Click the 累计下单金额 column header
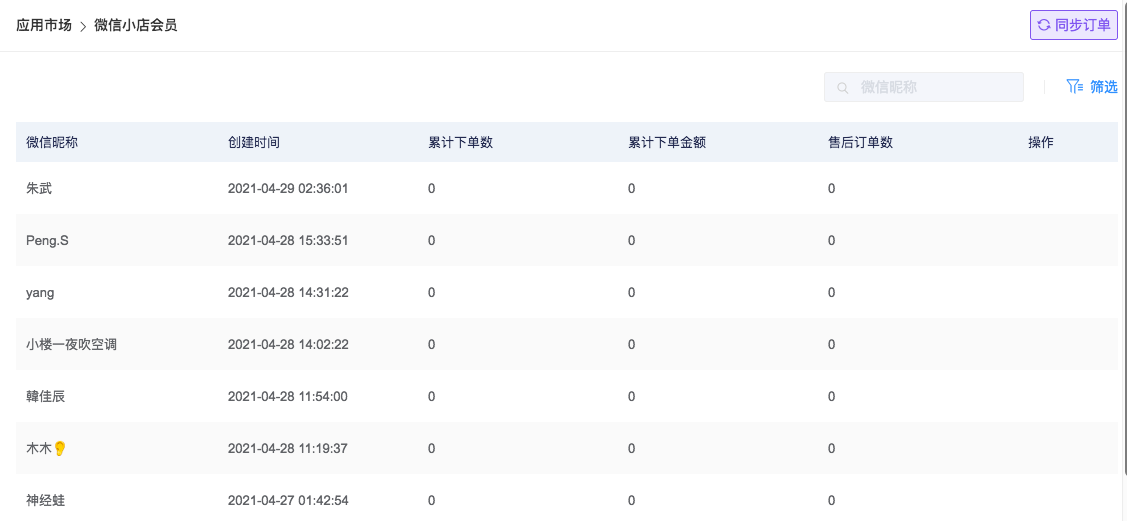The height and width of the screenshot is (521, 1127). [667, 142]
